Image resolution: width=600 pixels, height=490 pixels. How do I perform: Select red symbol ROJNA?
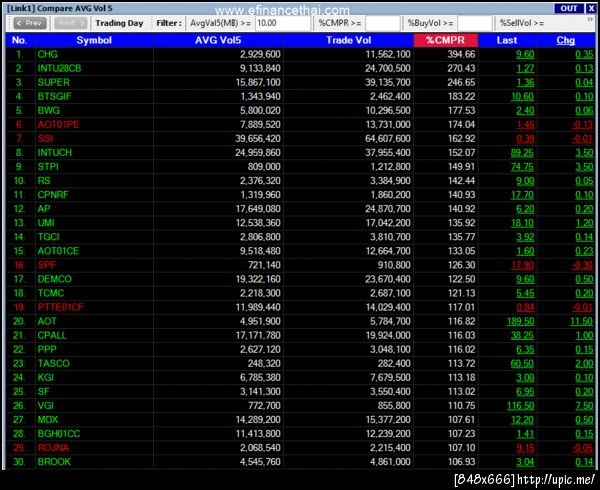click(53, 448)
